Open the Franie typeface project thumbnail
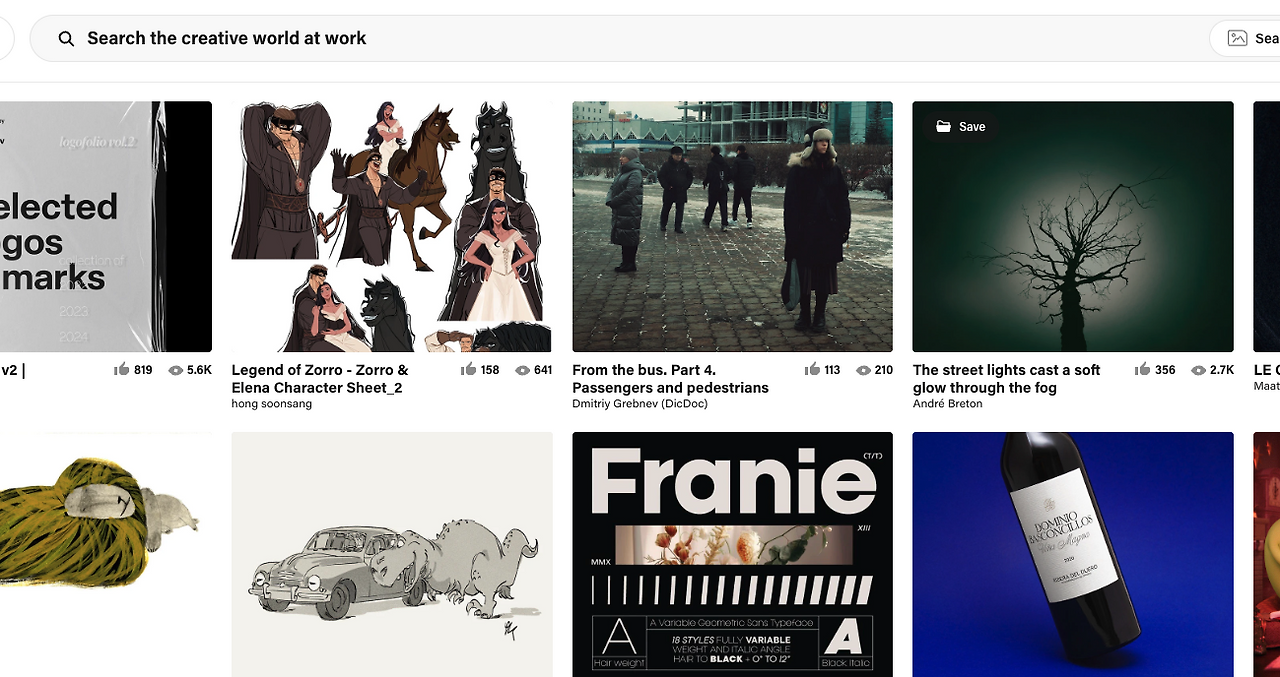This screenshot has width=1280, height=677. (732, 555)
